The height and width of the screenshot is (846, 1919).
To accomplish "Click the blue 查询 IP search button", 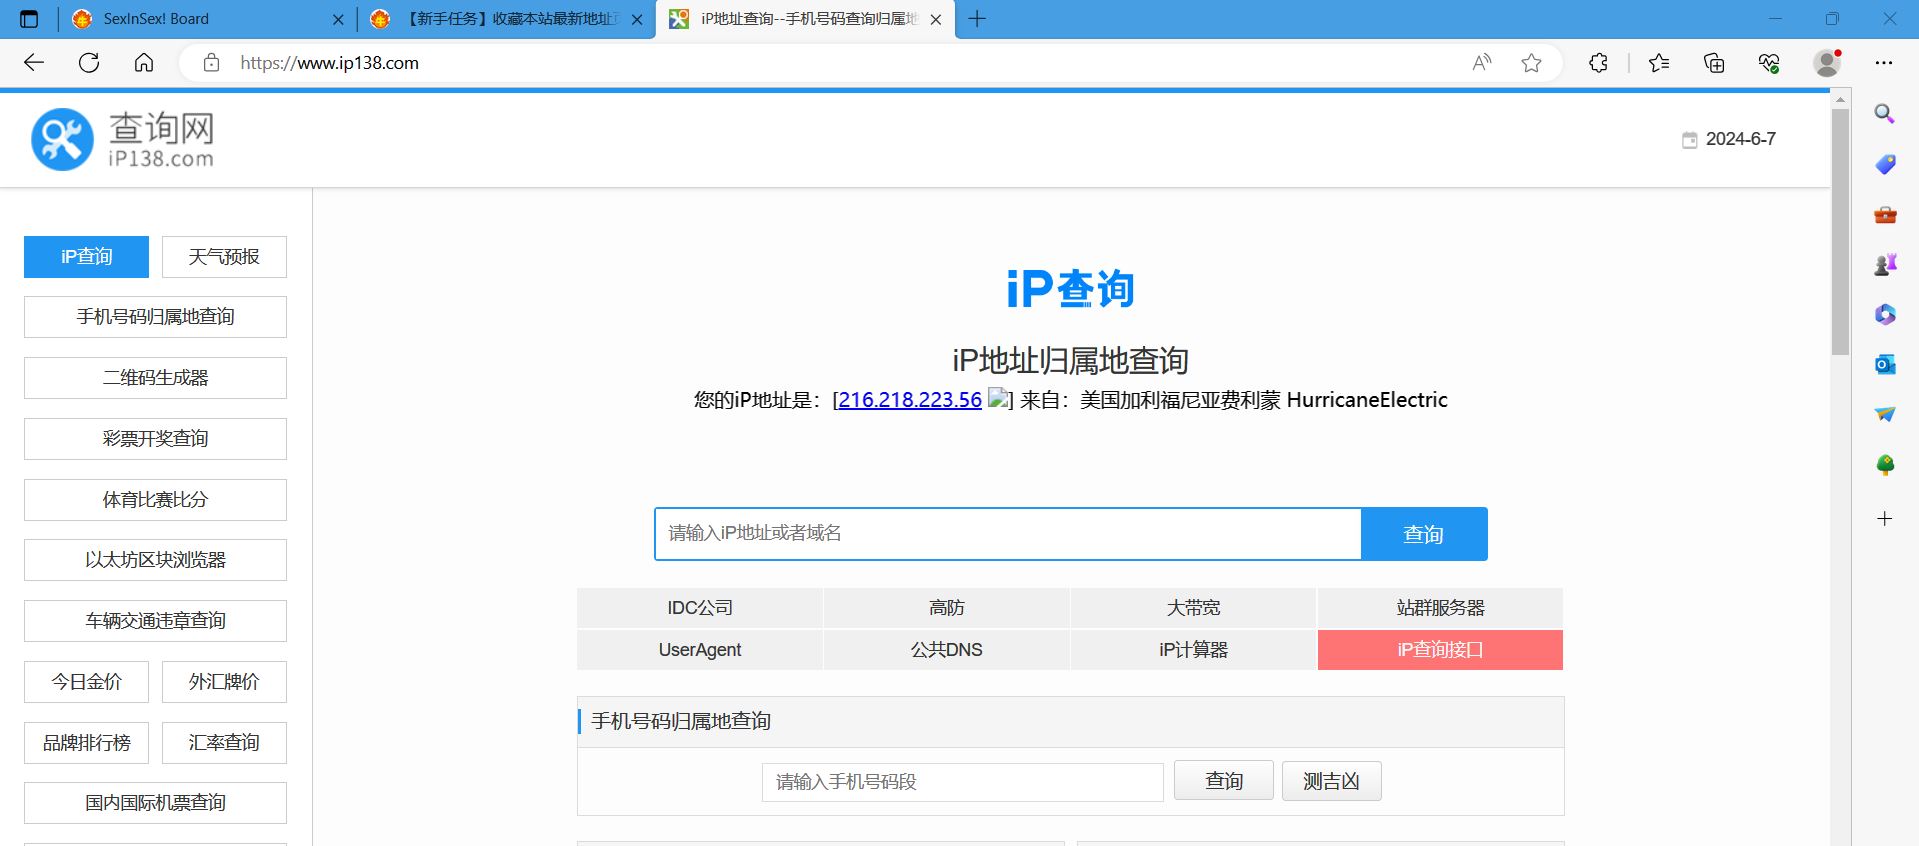I will coord(1424,534).
